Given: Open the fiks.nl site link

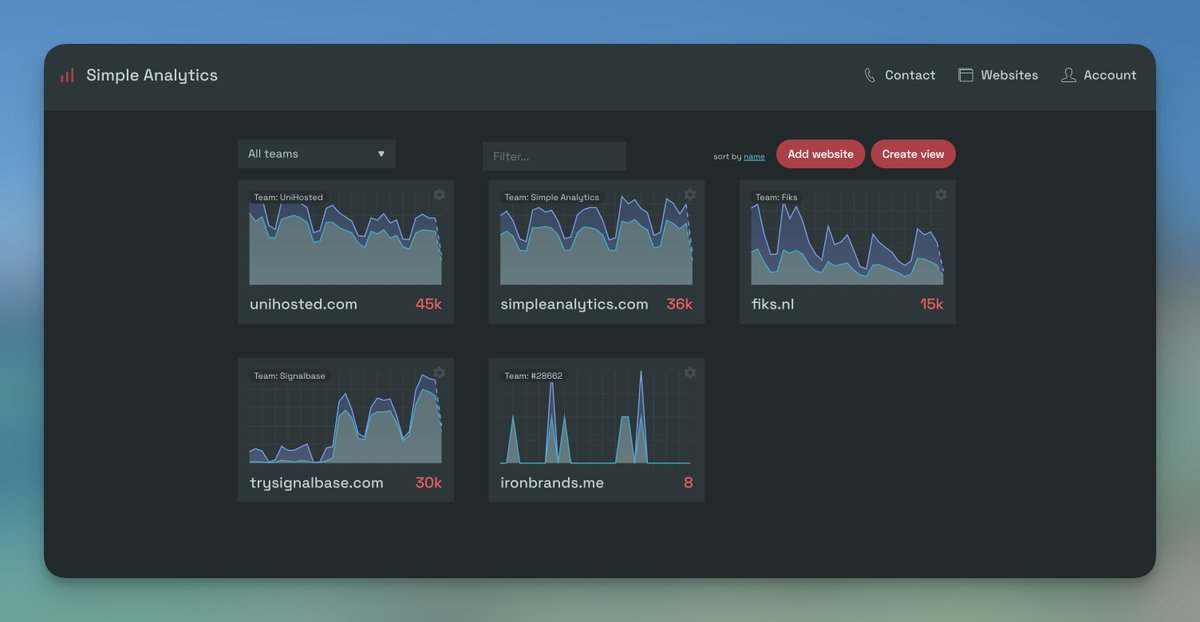Looking at the screenshot, I should [773, 304].
